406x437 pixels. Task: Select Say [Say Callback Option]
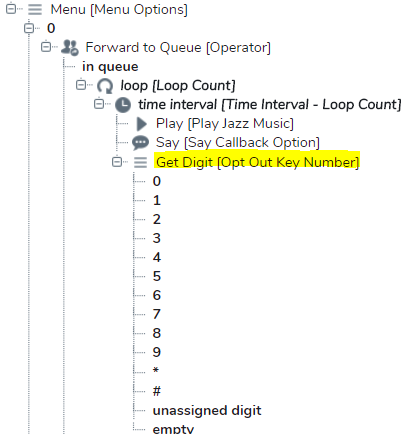click(238, 143)
